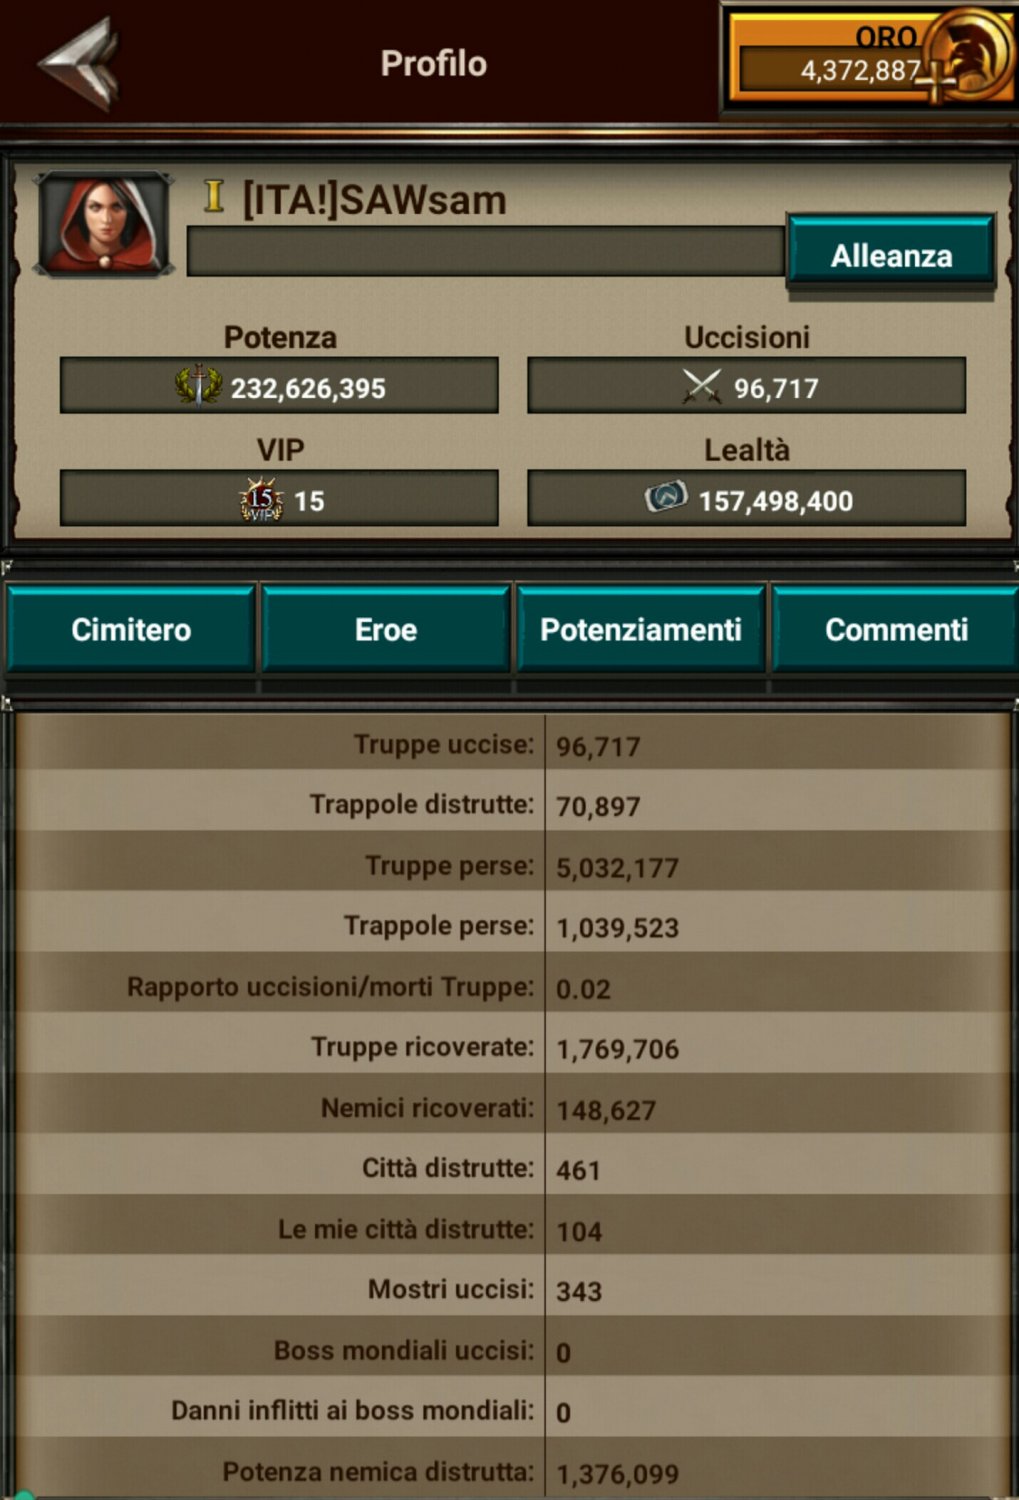
Task: Select the Mostri uccisi stats row
Action: (512, 1290)
